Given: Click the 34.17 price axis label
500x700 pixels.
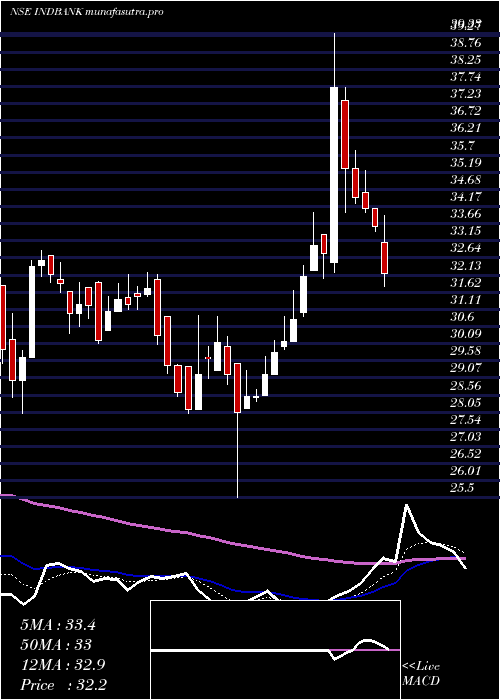Looking at the screenshot, I should [x=466, y=197].
